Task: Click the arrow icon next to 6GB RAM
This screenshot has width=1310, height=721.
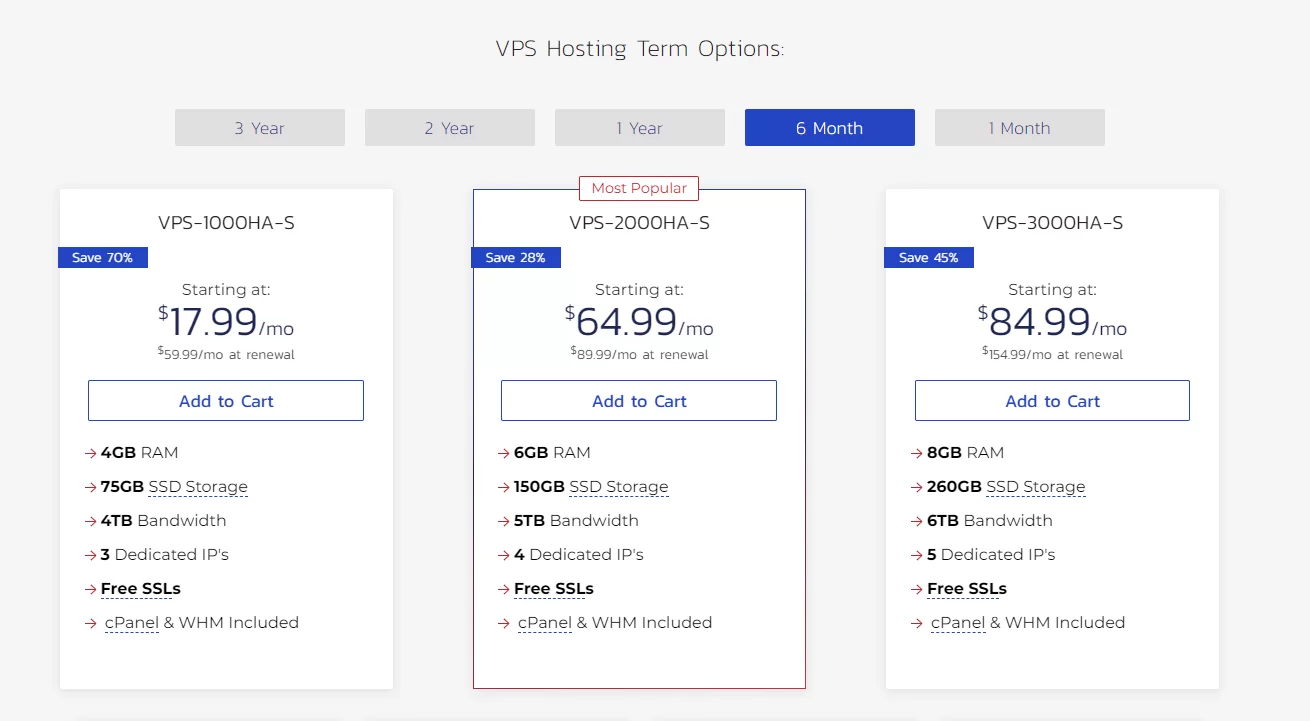Action: [x=504, y=452]
